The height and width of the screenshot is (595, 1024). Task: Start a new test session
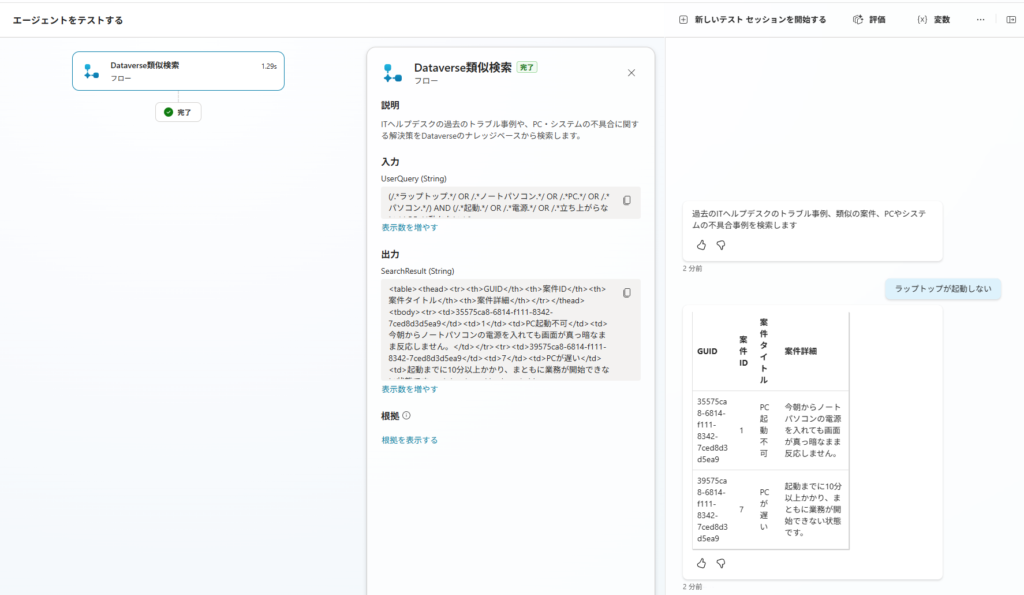pos(752,20)
